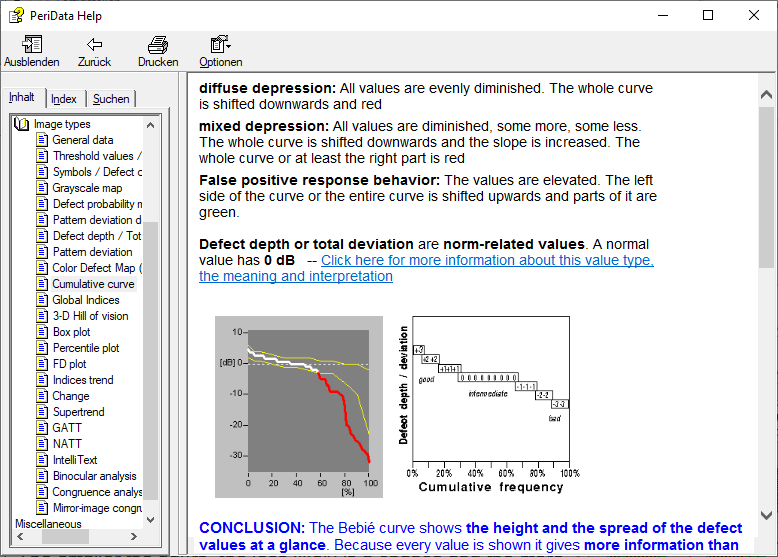Open the 3-D Hill of vision topic
The image size is (778, 557).
90,316
